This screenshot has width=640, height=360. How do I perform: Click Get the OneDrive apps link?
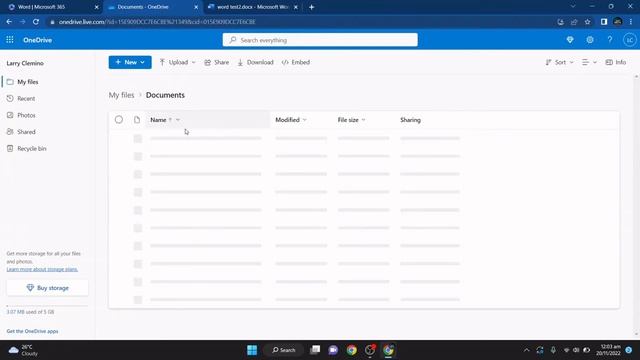pos(32,331)
